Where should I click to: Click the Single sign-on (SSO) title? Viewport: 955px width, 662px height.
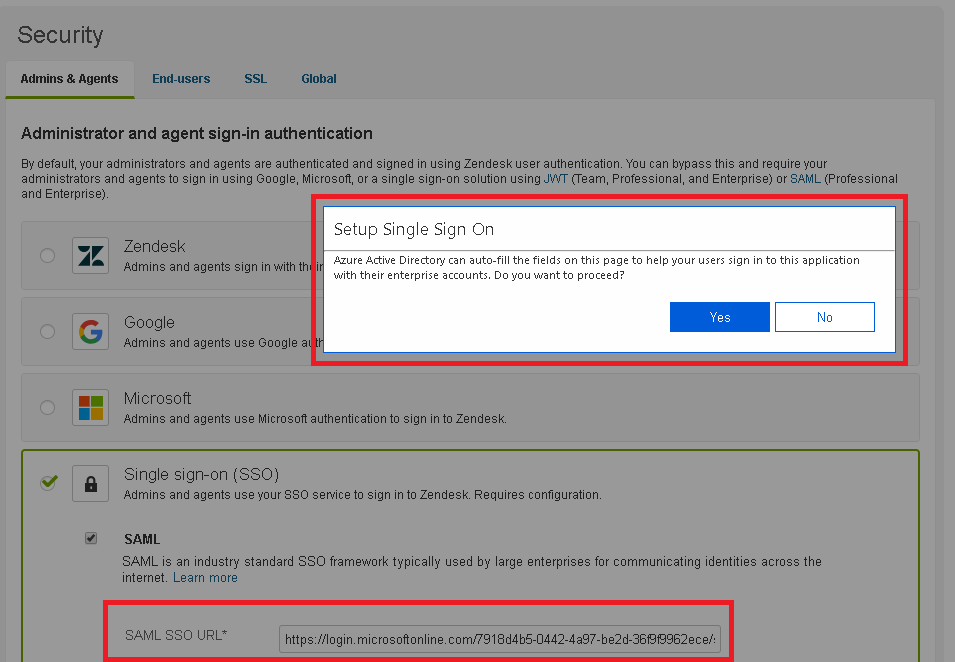coord(201,474)
